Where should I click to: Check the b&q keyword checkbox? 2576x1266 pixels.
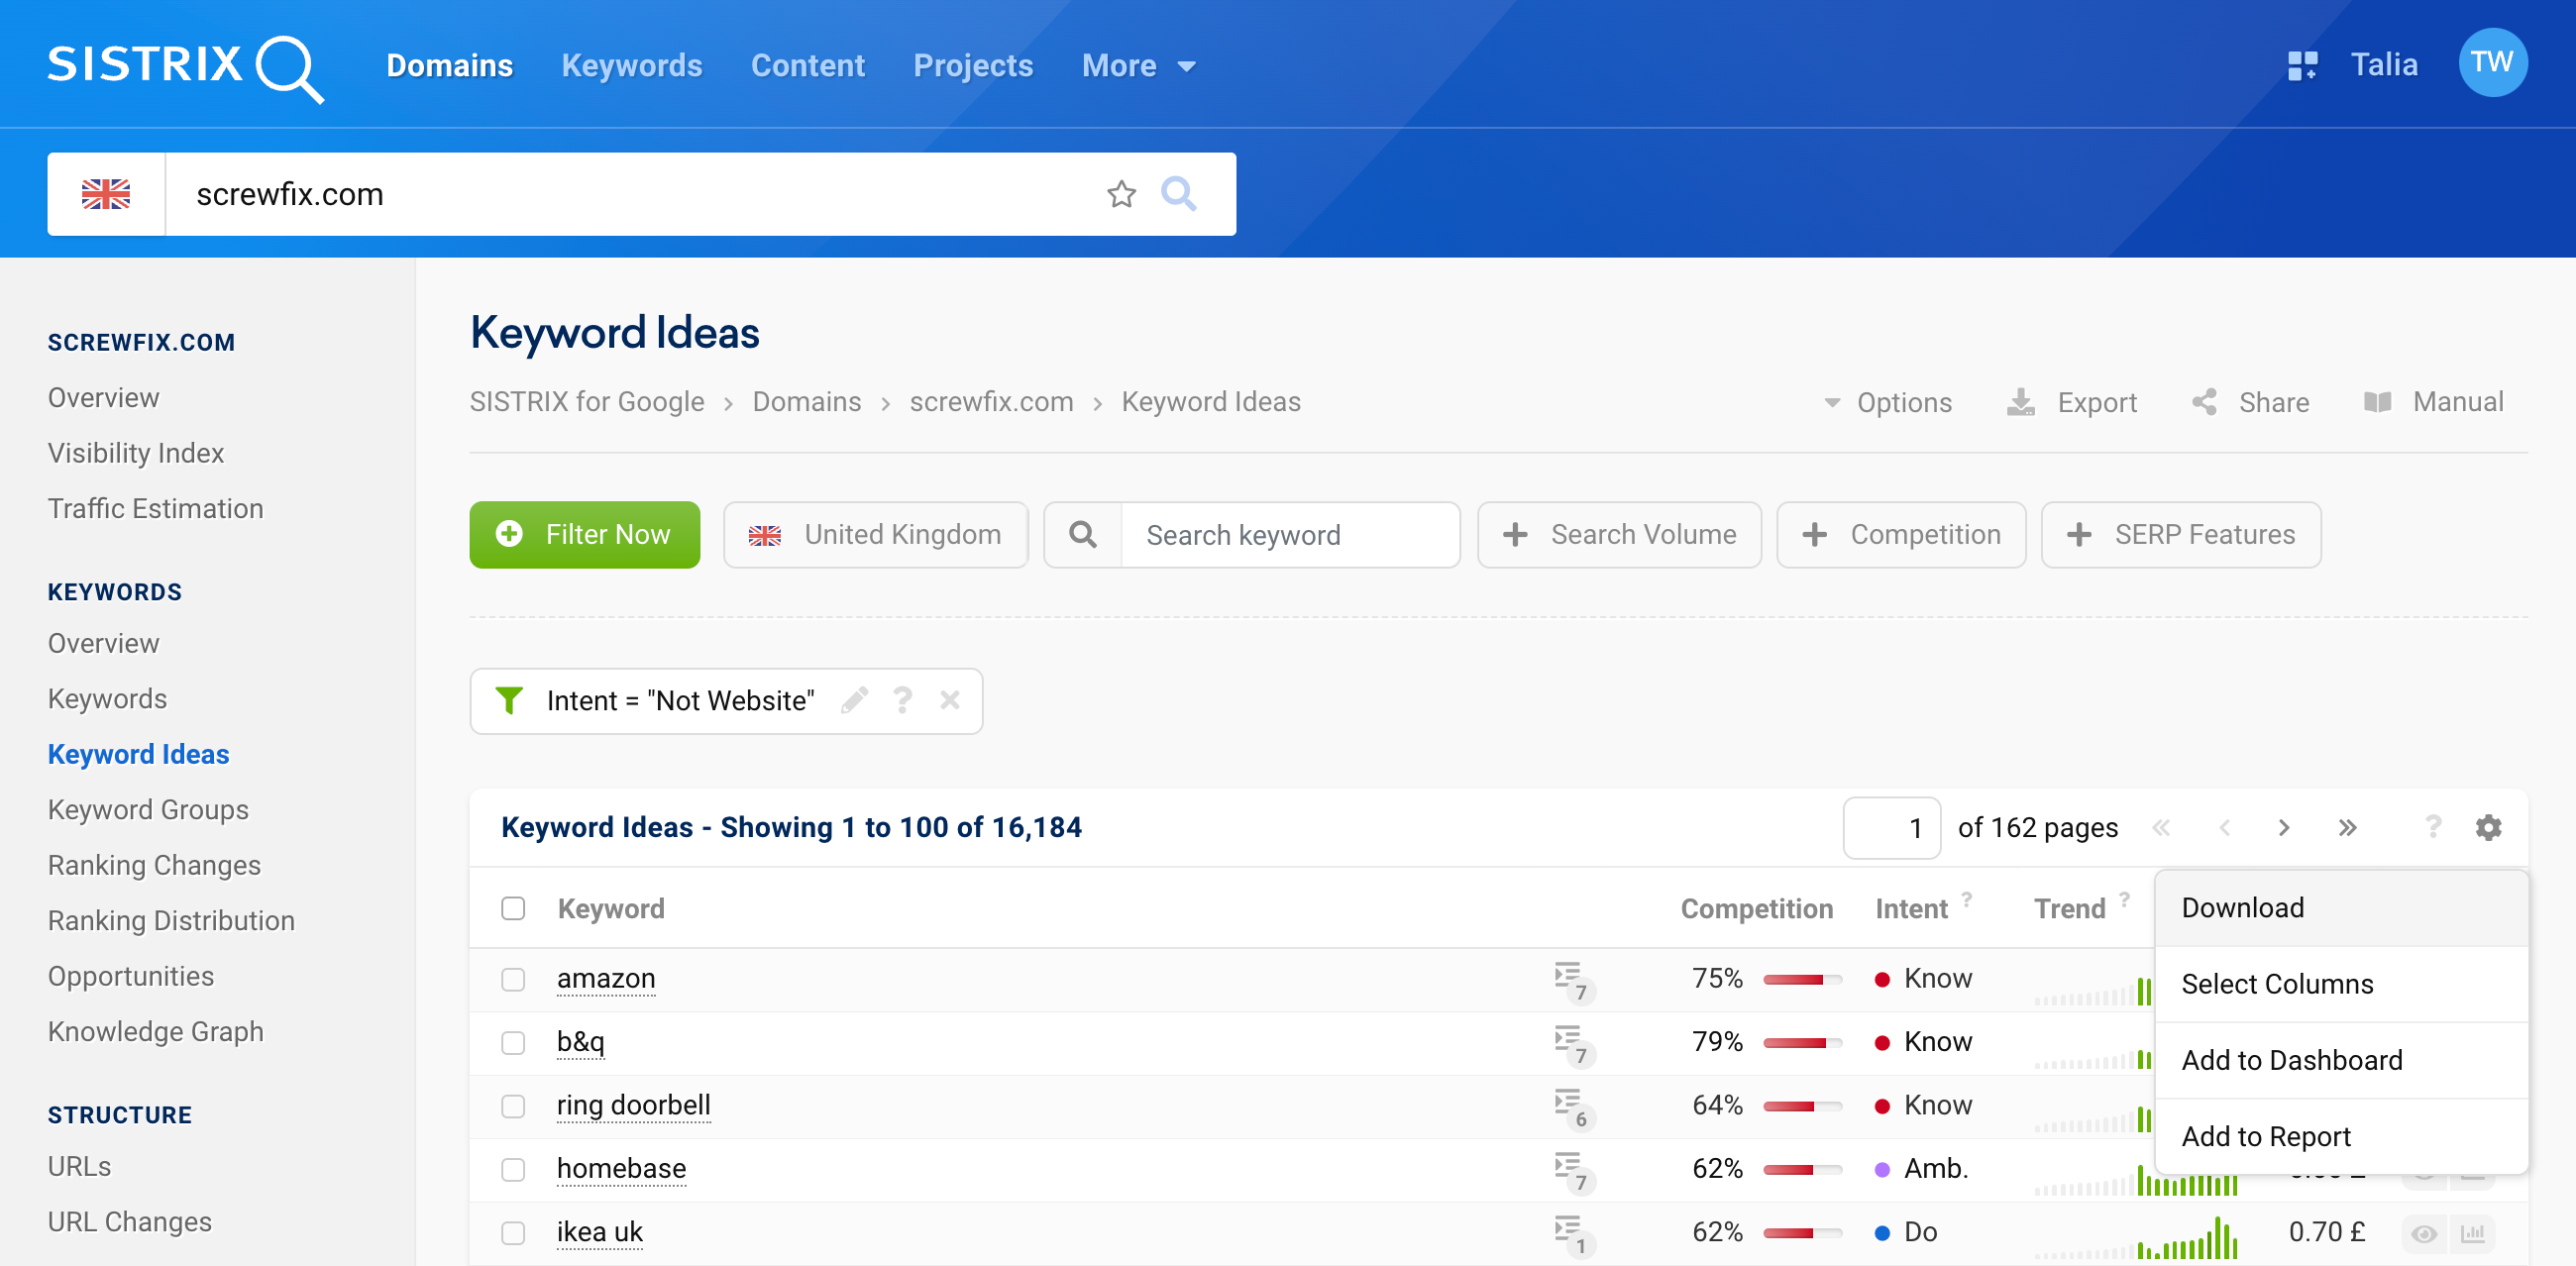(512, 1041)
